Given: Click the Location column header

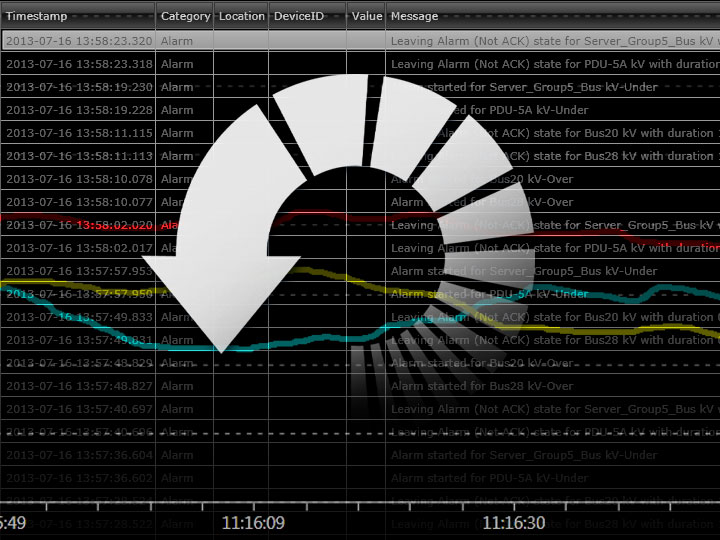Looking at the screenshot, I should pyautogui.click(x=241, y=16).
